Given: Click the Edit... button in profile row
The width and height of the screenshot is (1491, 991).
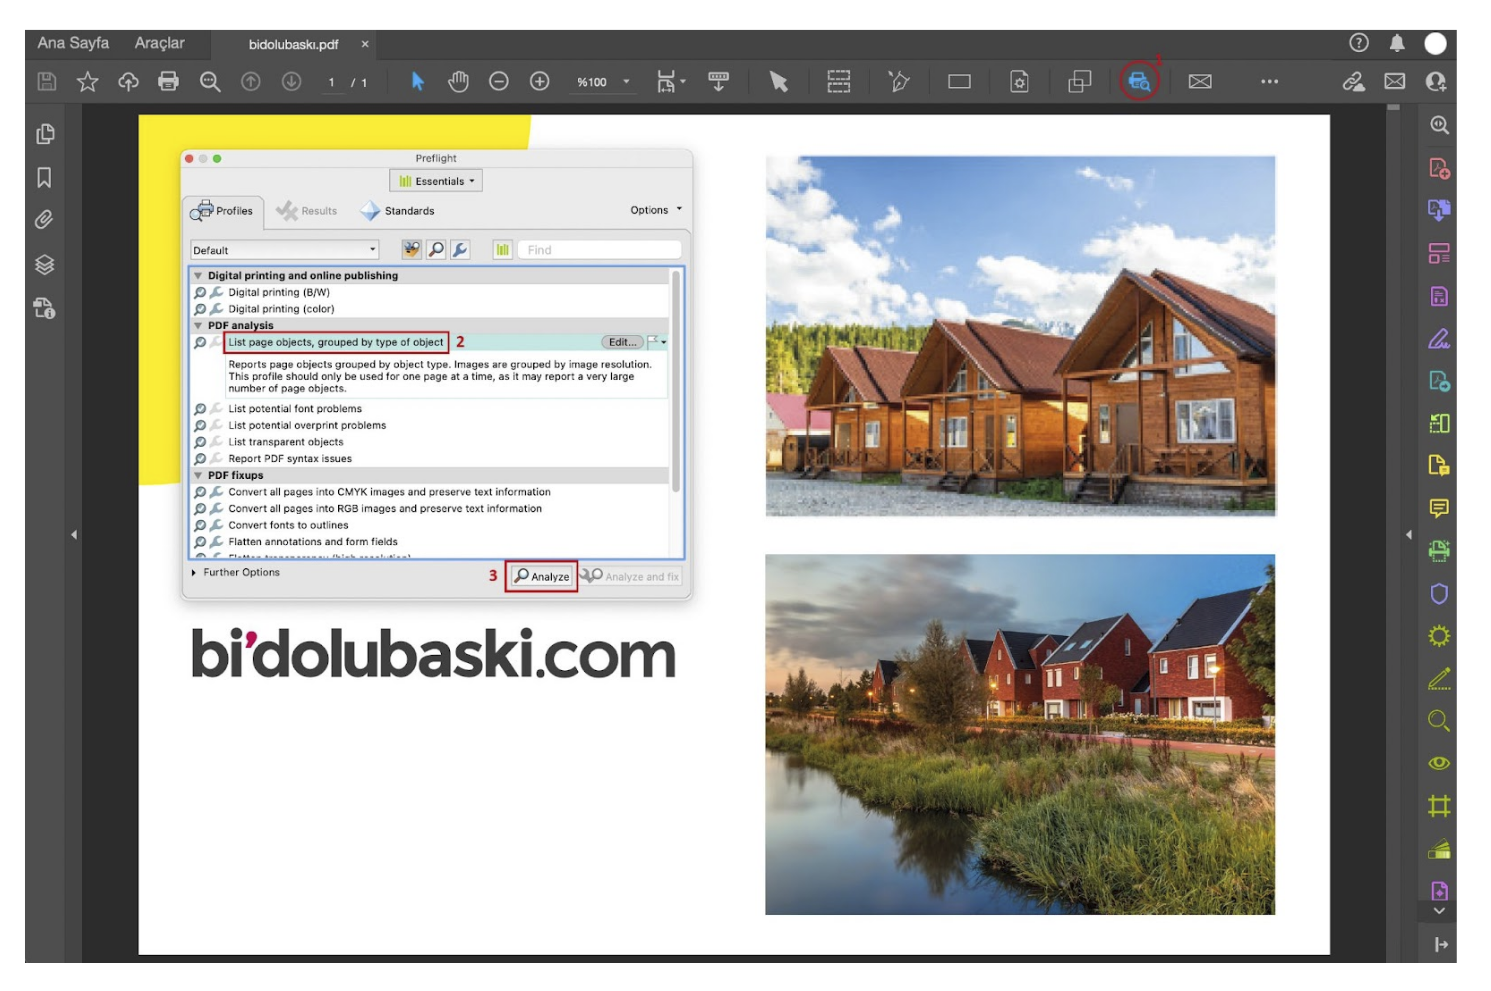Looking at the screenshot, I should click(622, 342).
